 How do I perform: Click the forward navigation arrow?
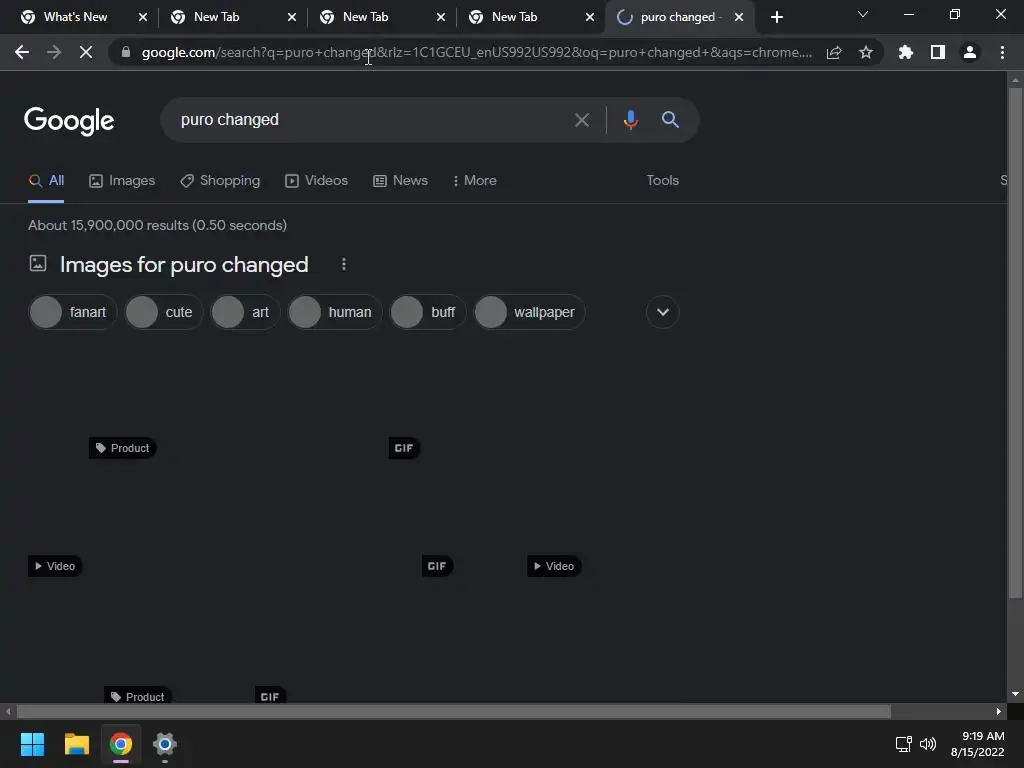[54, 52]
